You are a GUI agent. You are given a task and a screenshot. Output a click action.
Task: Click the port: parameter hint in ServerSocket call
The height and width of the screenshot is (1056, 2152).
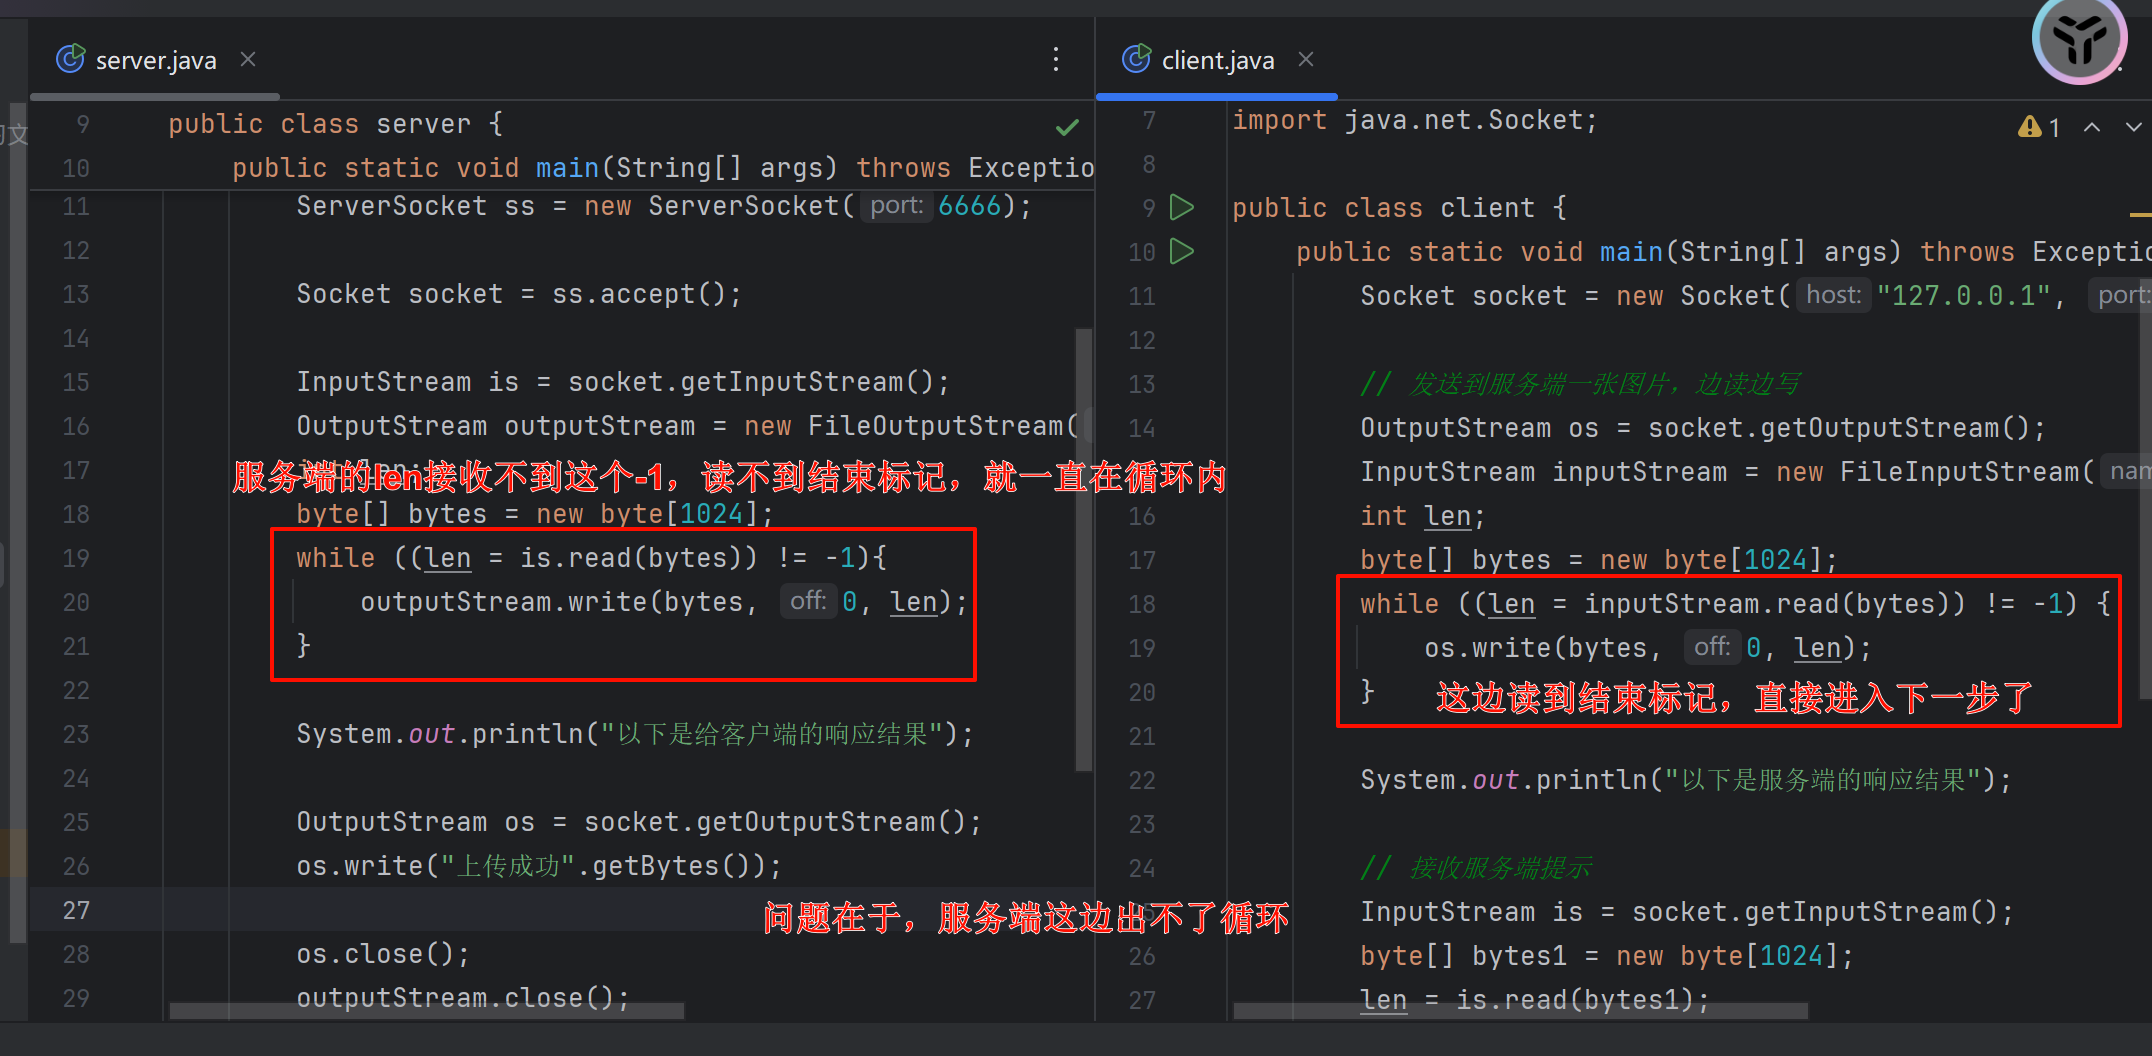pyautogui.click(x=896, y=206)
